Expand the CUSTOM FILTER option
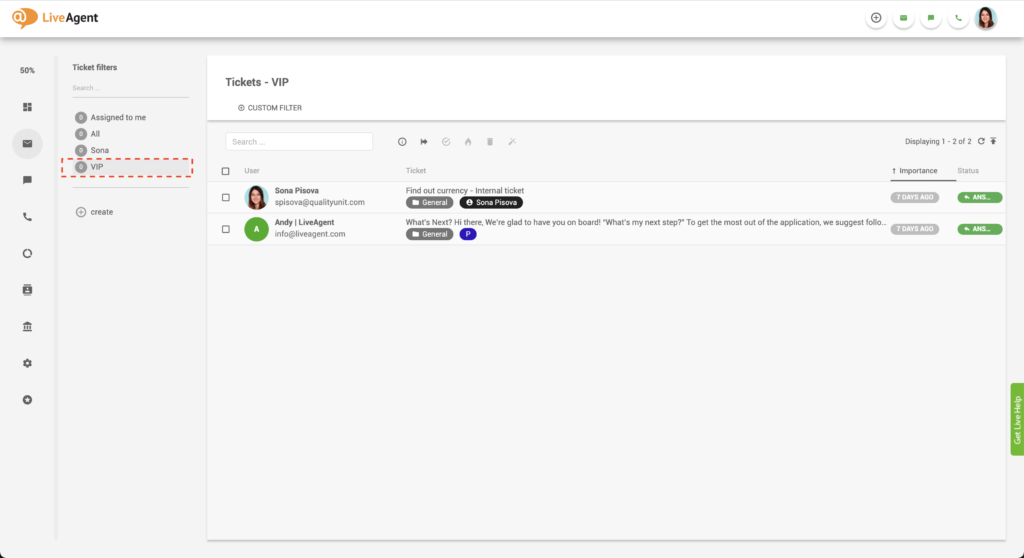Screen dimensions: 1024x558 point(270,108)
